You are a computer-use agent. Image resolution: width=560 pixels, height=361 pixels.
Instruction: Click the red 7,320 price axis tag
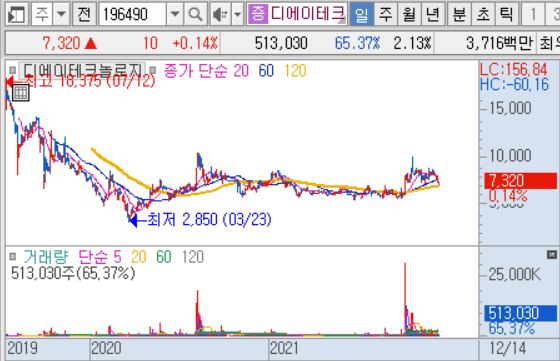tap(520, 181)
